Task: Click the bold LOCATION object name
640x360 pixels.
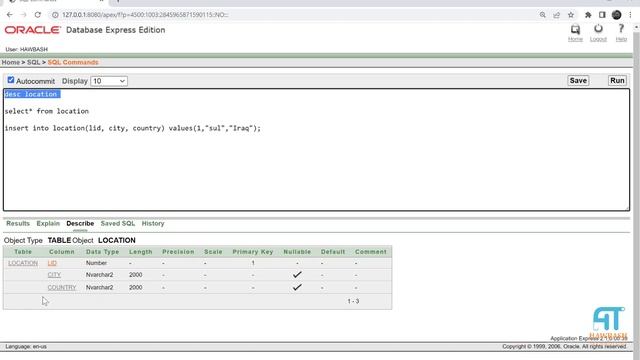Action: pos(117,240)
